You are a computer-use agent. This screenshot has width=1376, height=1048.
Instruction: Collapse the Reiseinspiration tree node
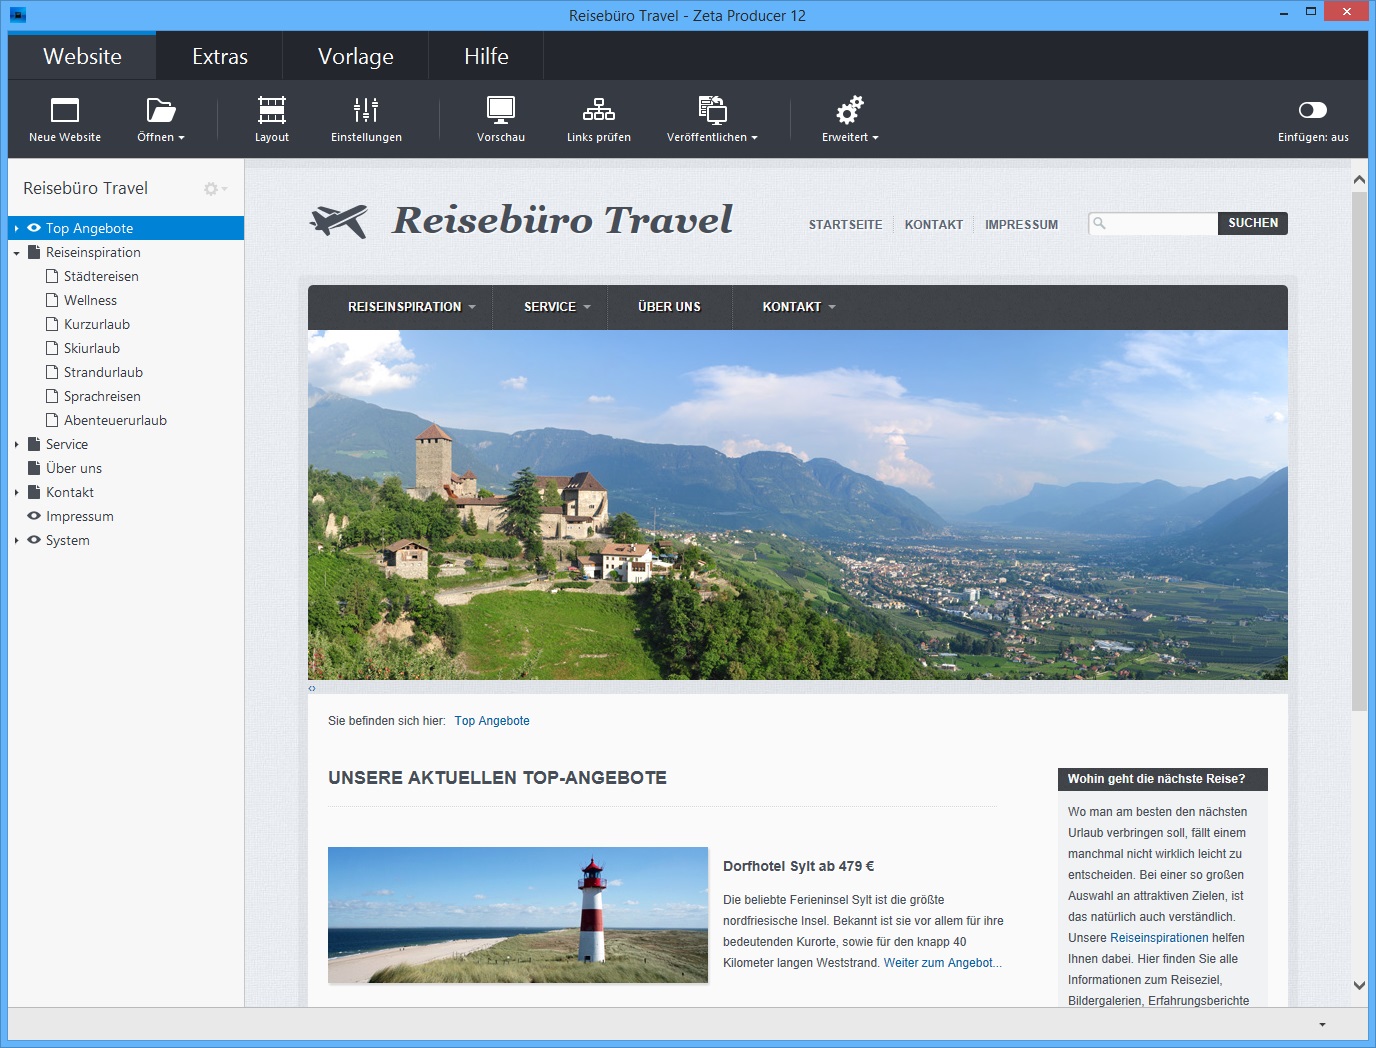point(17,253)
